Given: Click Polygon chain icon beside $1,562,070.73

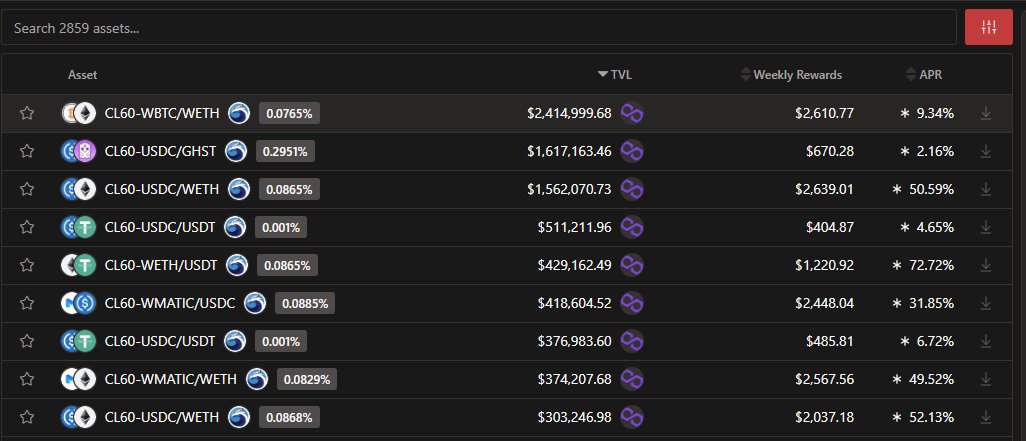Looking at the screenshot, I should tap(632, 189).
